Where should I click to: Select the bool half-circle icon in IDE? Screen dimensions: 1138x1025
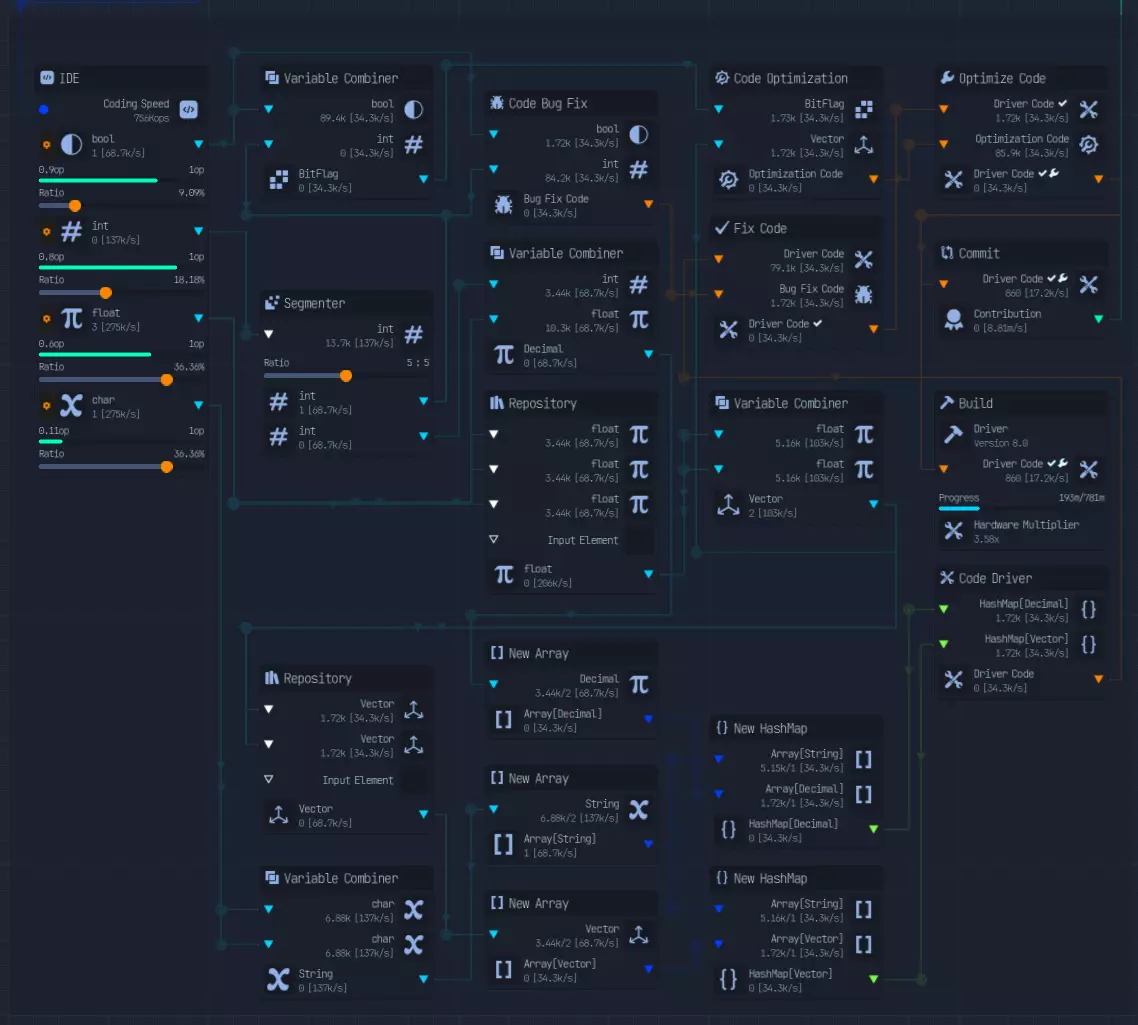(x=71, y=144)
